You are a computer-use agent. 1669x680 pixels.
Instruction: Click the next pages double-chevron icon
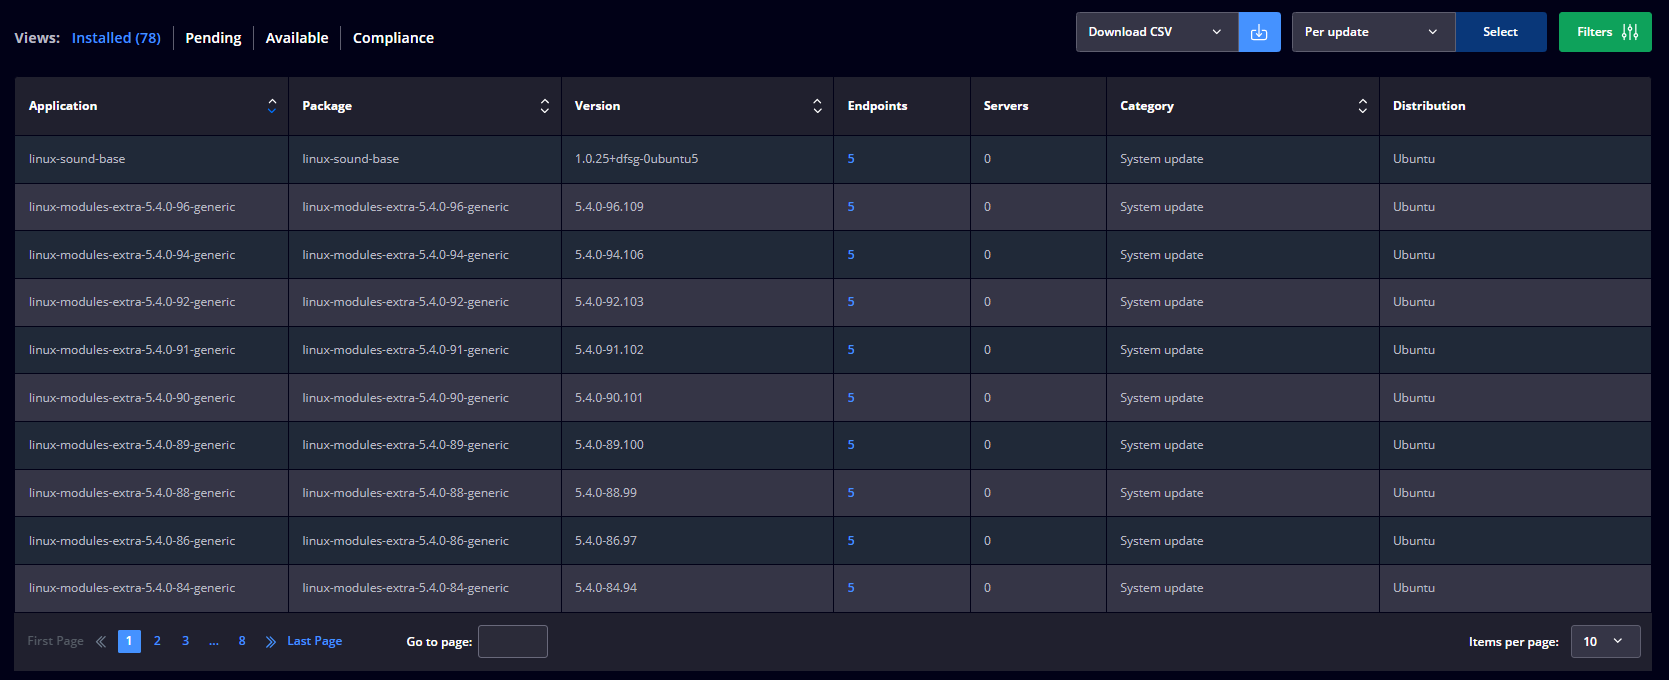[270, 642]
